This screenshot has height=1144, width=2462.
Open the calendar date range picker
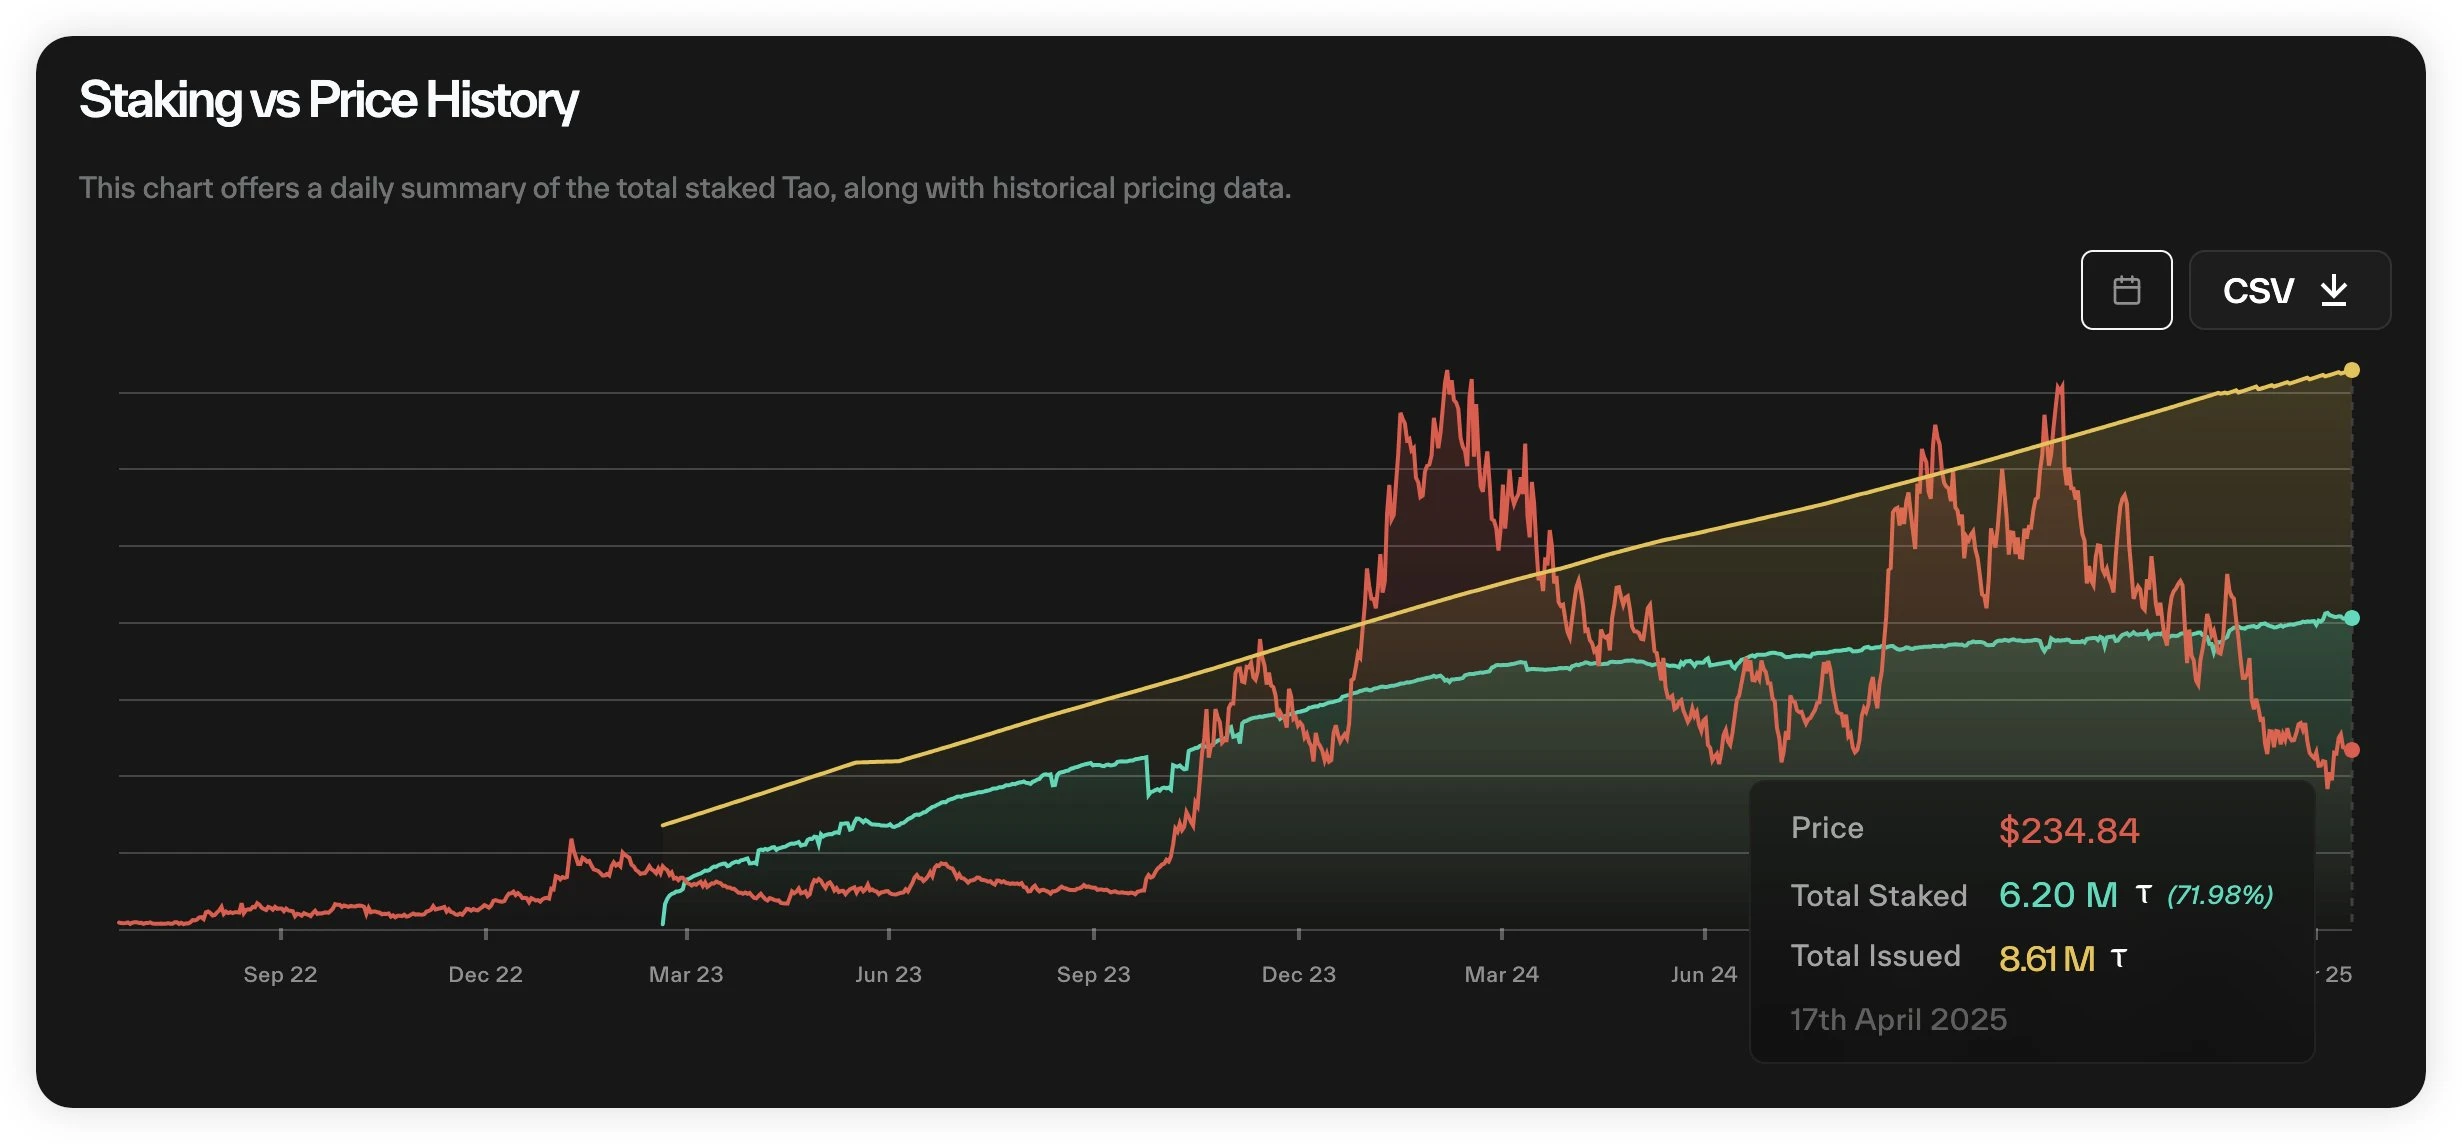[x=2126, y=290]
